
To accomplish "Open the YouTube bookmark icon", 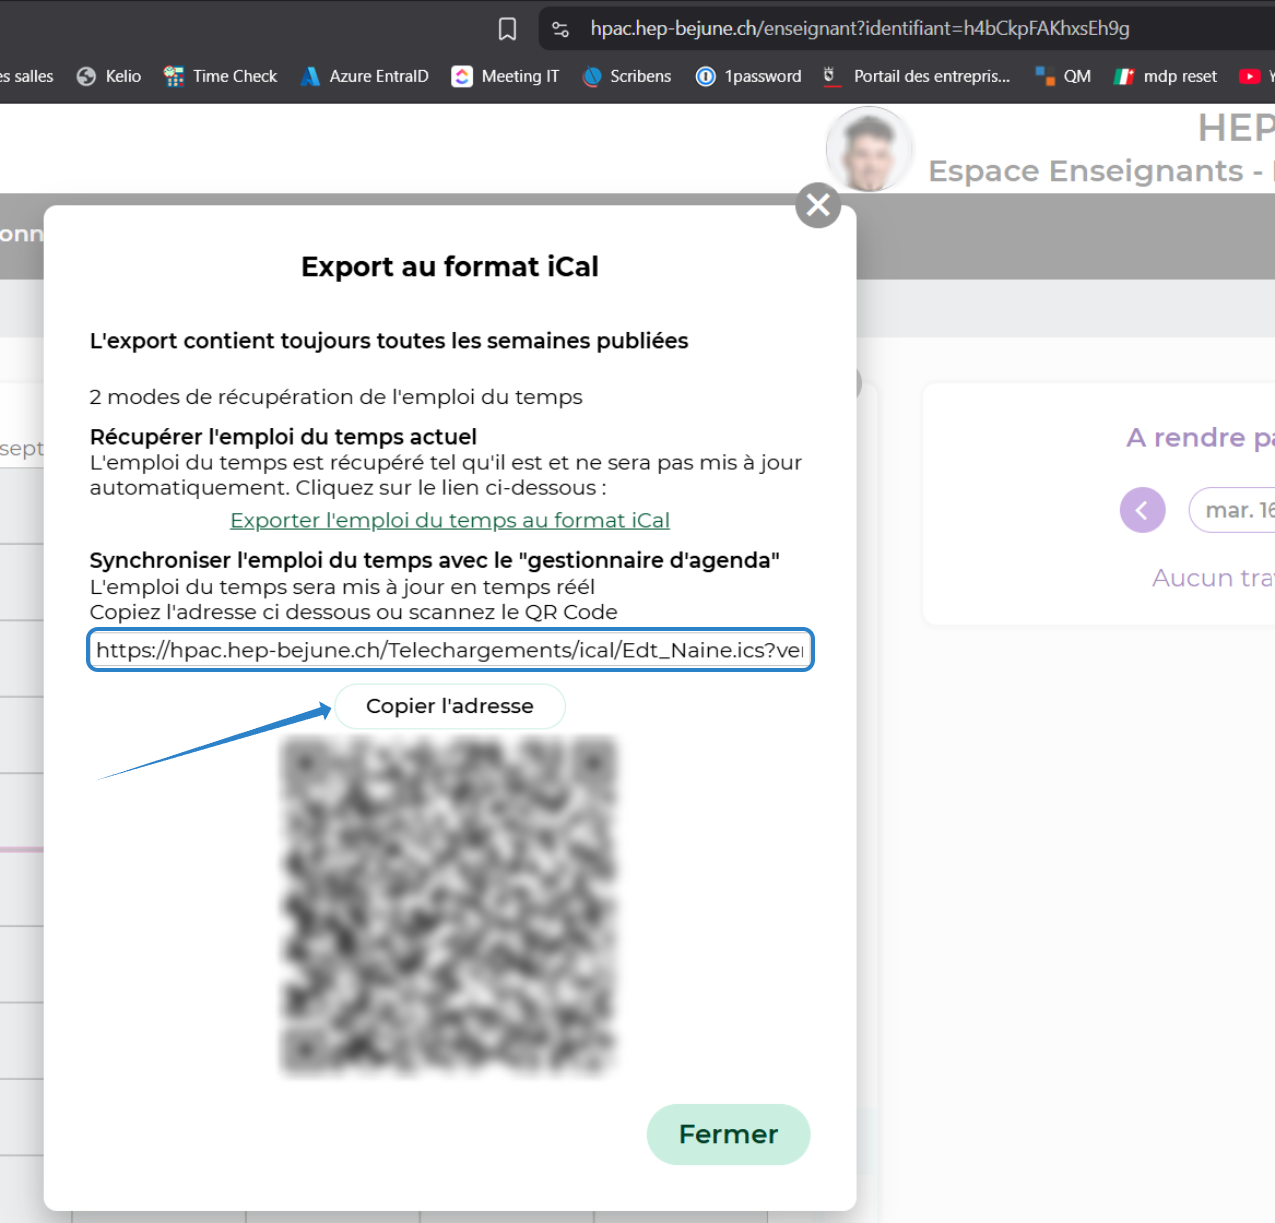I will pyautogui.click(x=1249, y=76).
